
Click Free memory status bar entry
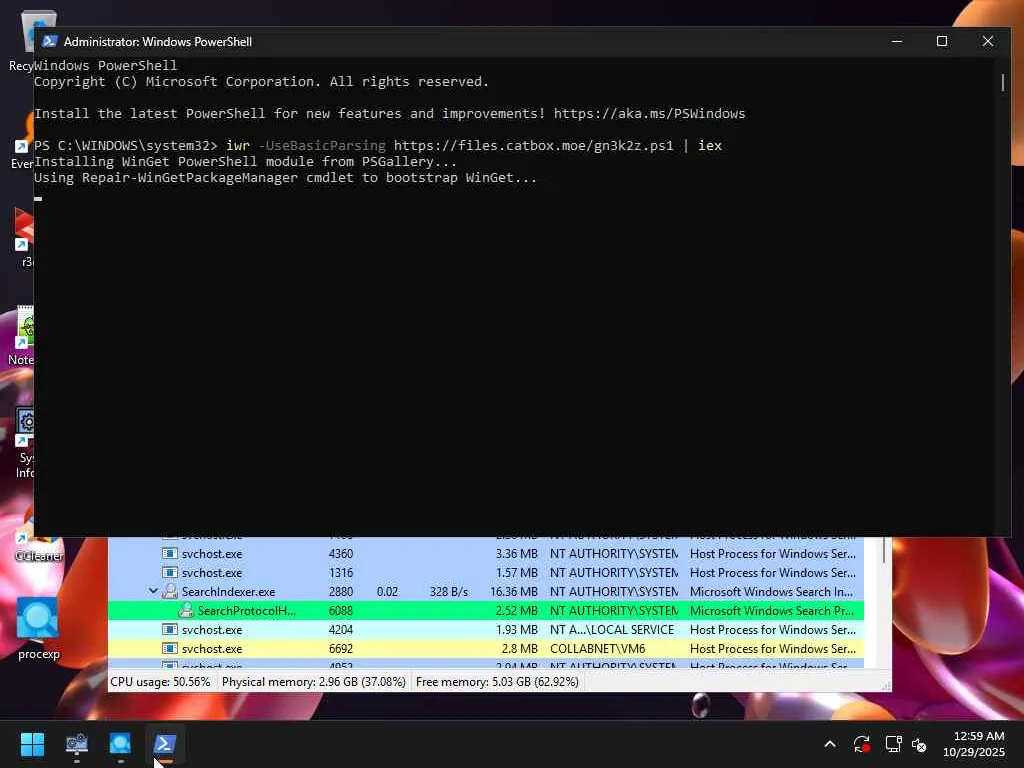[x=497, y=682]
